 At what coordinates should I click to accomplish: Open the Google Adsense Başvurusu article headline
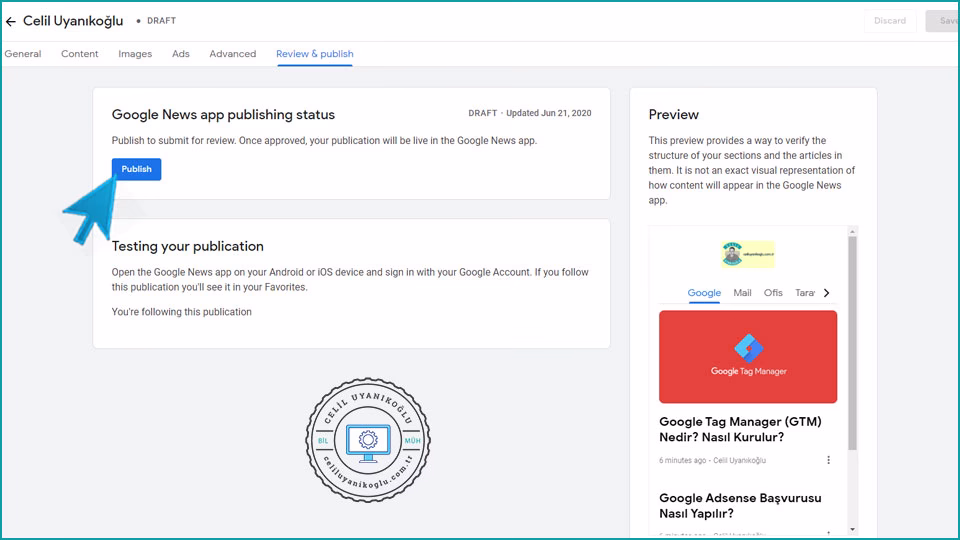click(x=740, y=505)
